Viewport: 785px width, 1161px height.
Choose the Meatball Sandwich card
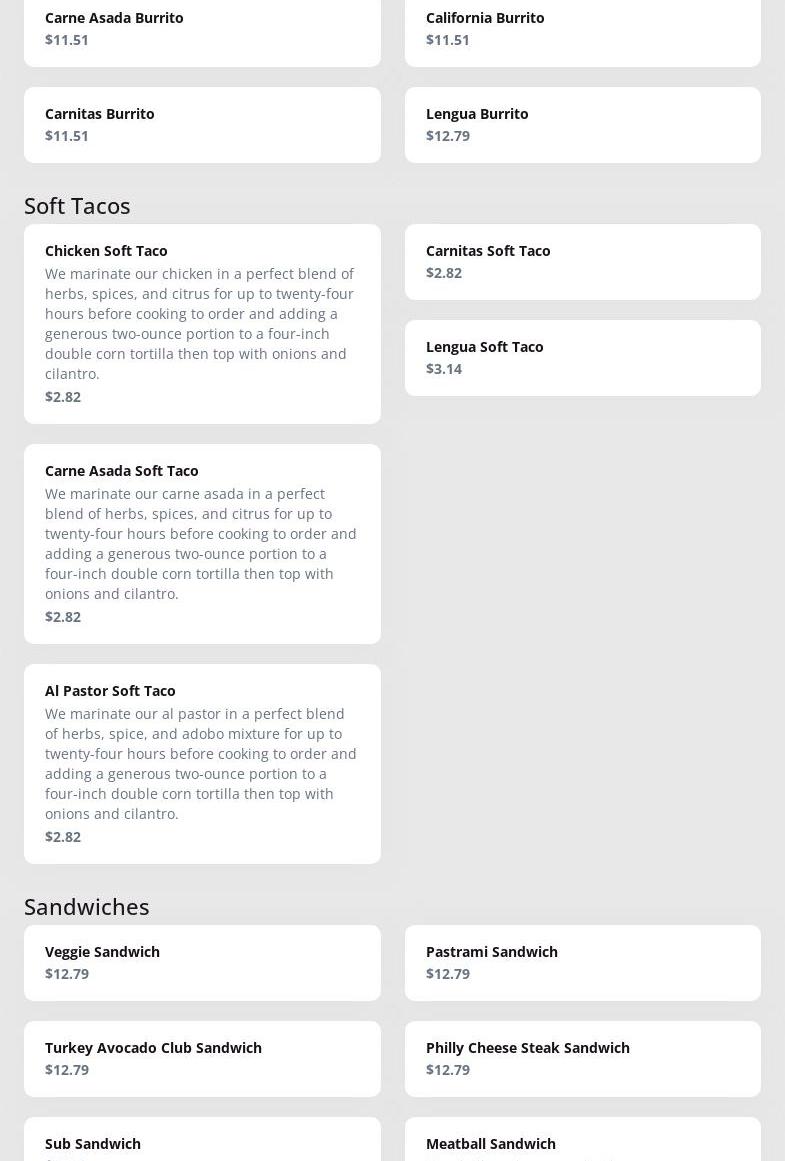(x=583, y=1139)
